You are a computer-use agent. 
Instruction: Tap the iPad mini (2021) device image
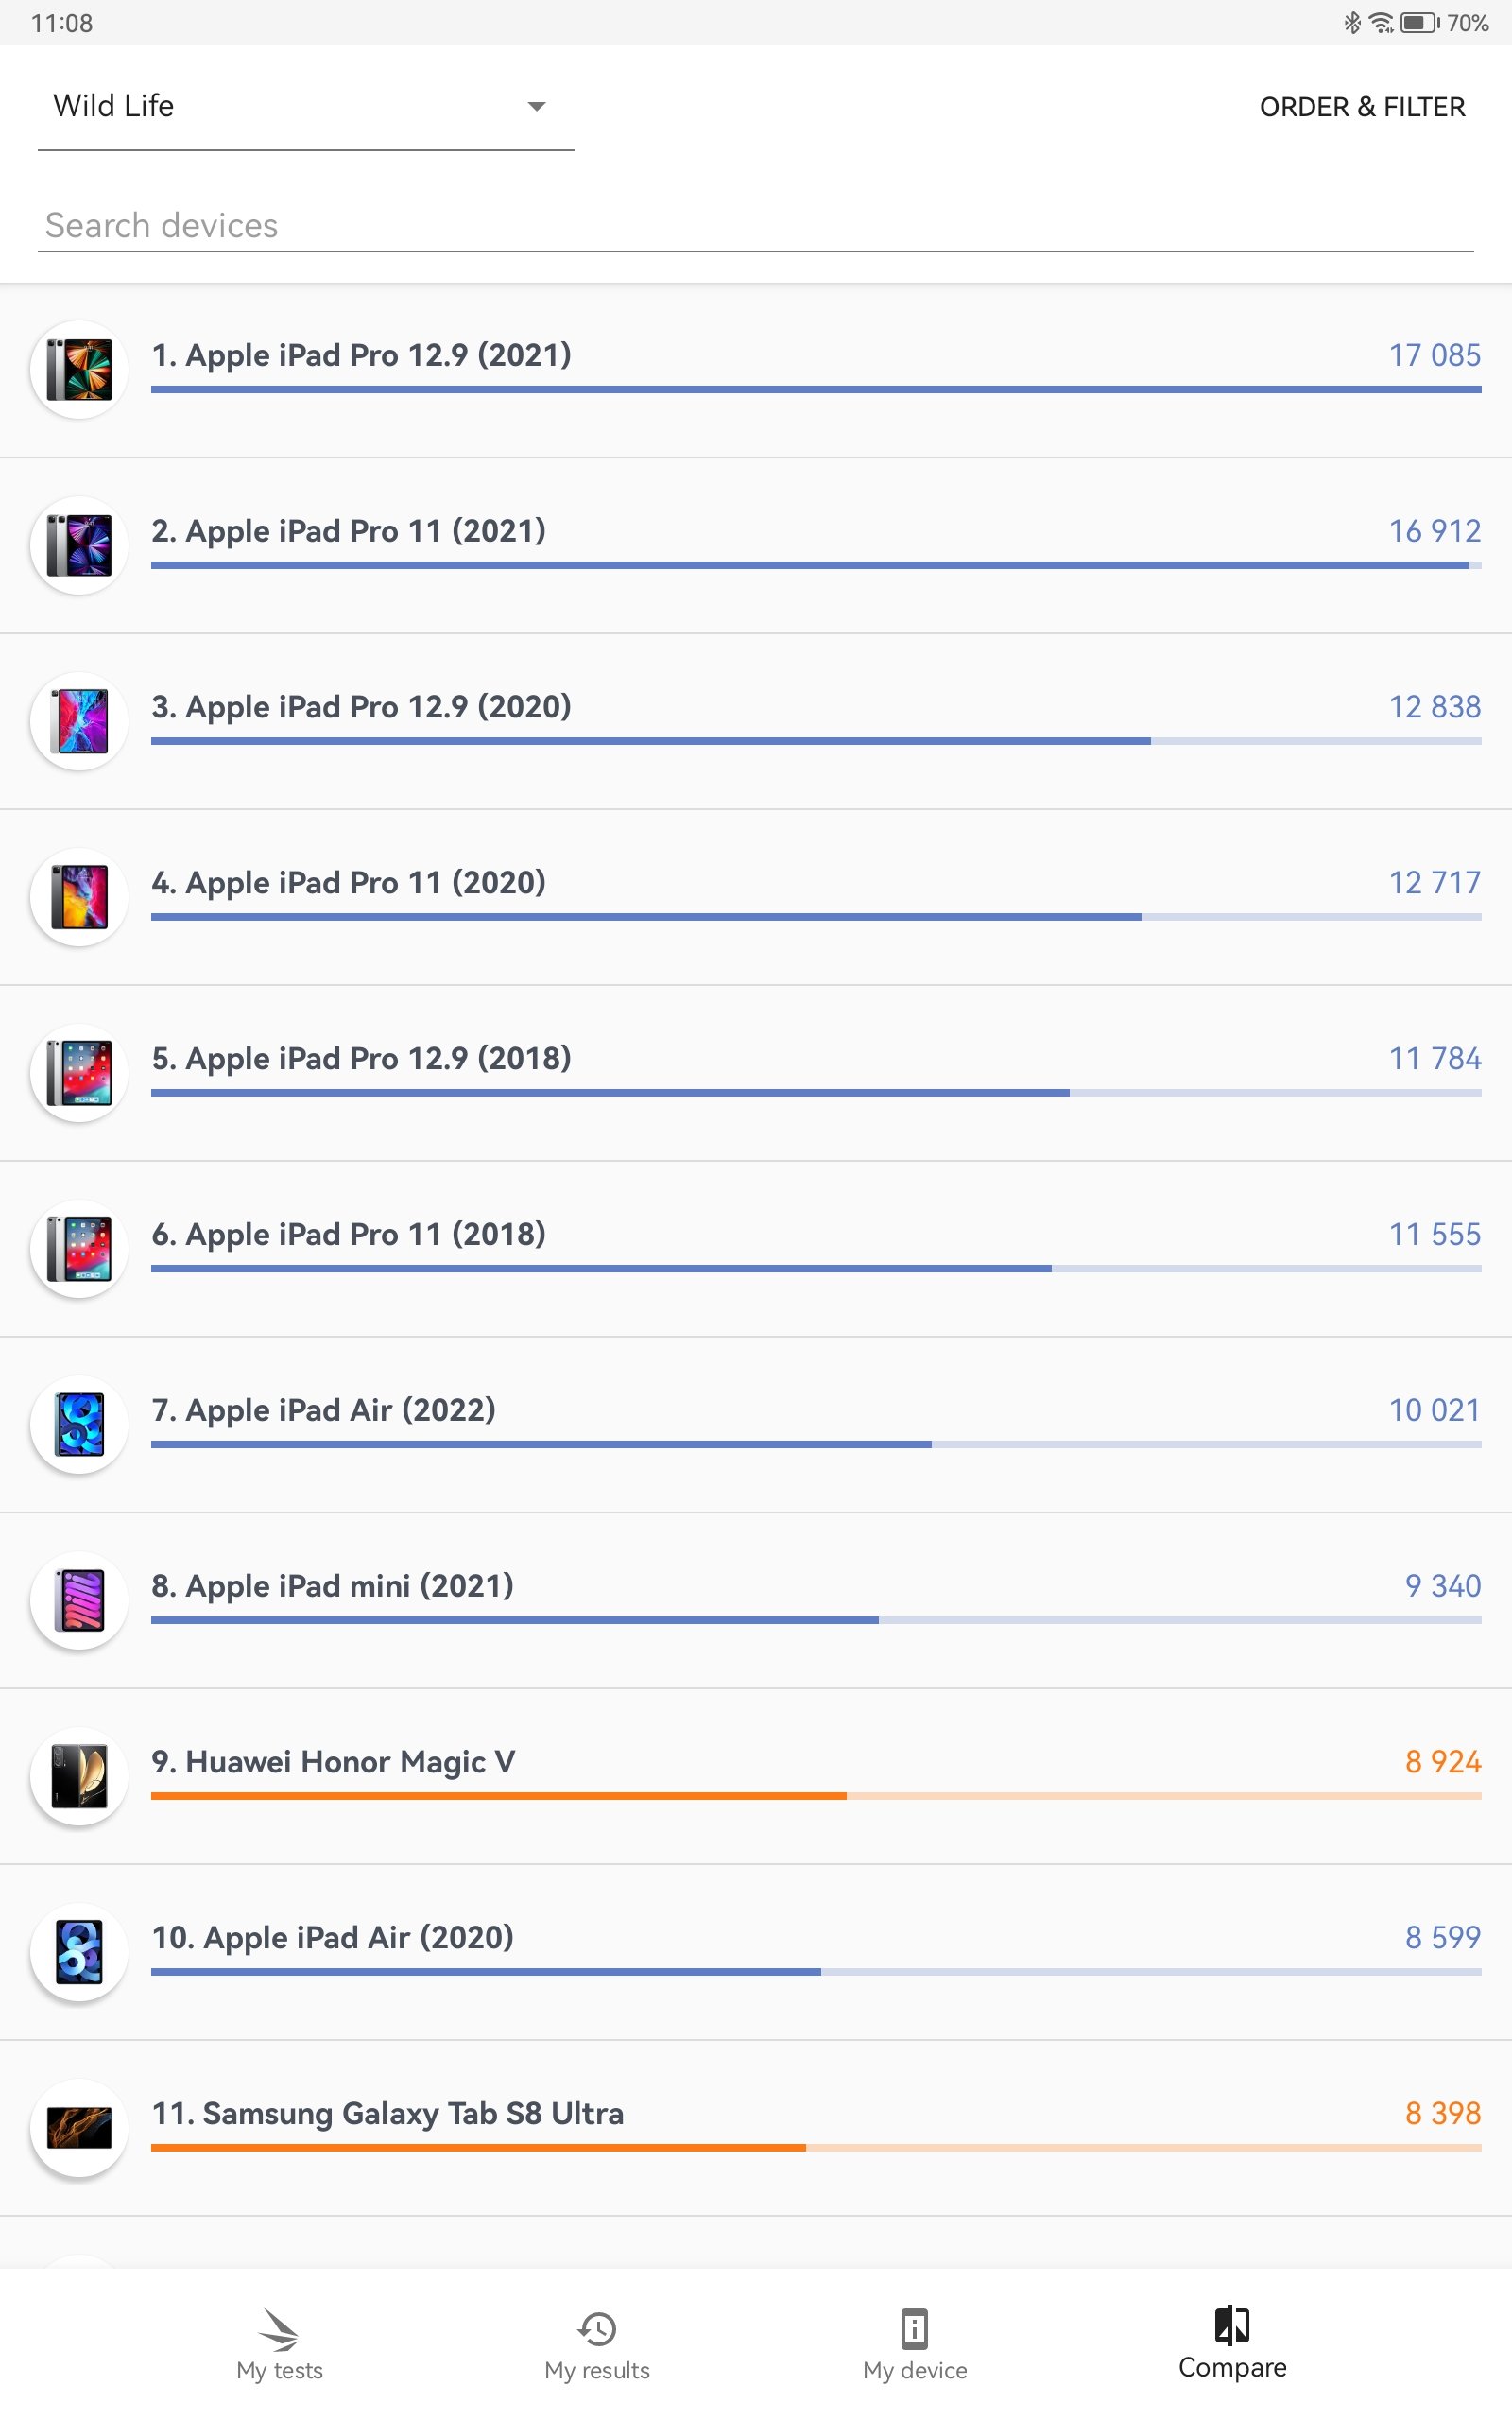click(79, 1600)
